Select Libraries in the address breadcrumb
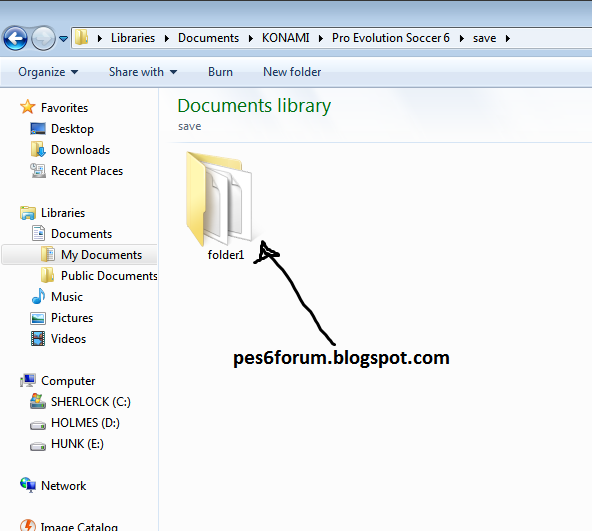Image resolution: width=592 pixels, height=531 pixels. [133, 38]
